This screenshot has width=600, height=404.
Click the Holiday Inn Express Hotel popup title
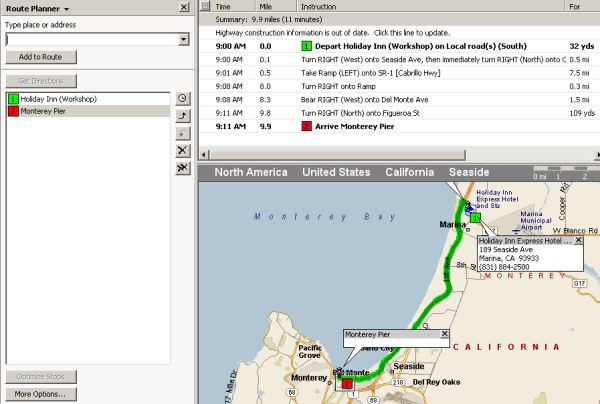(x=525, y=241)
